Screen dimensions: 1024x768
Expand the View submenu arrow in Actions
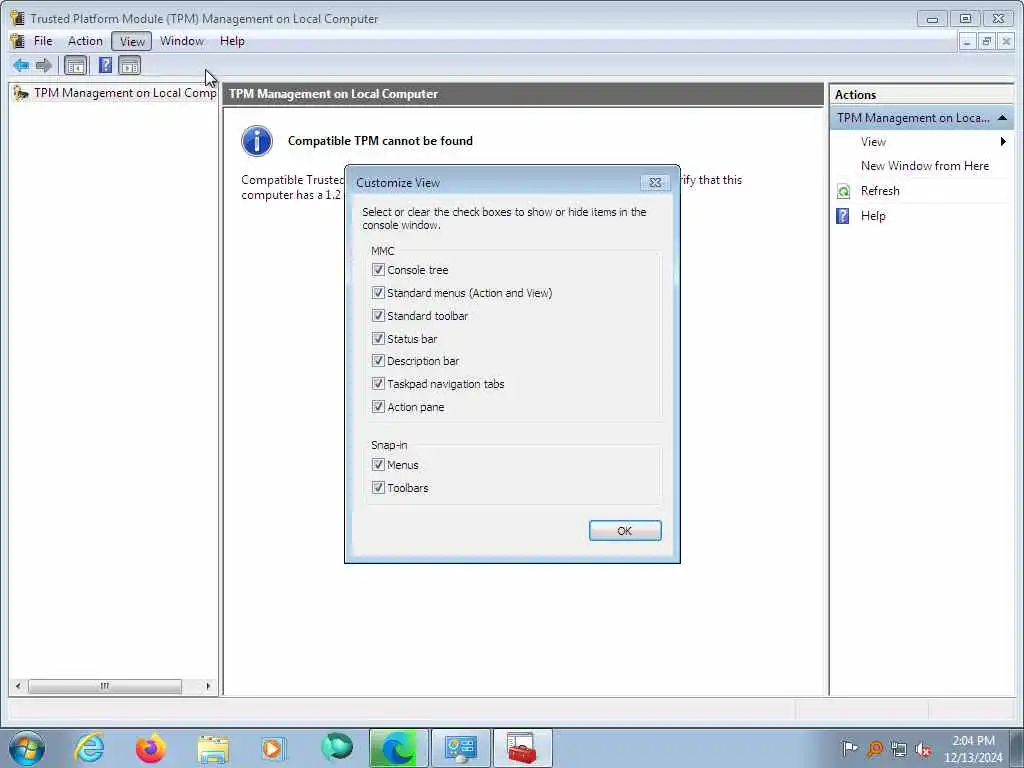(x=1002, y=142)
